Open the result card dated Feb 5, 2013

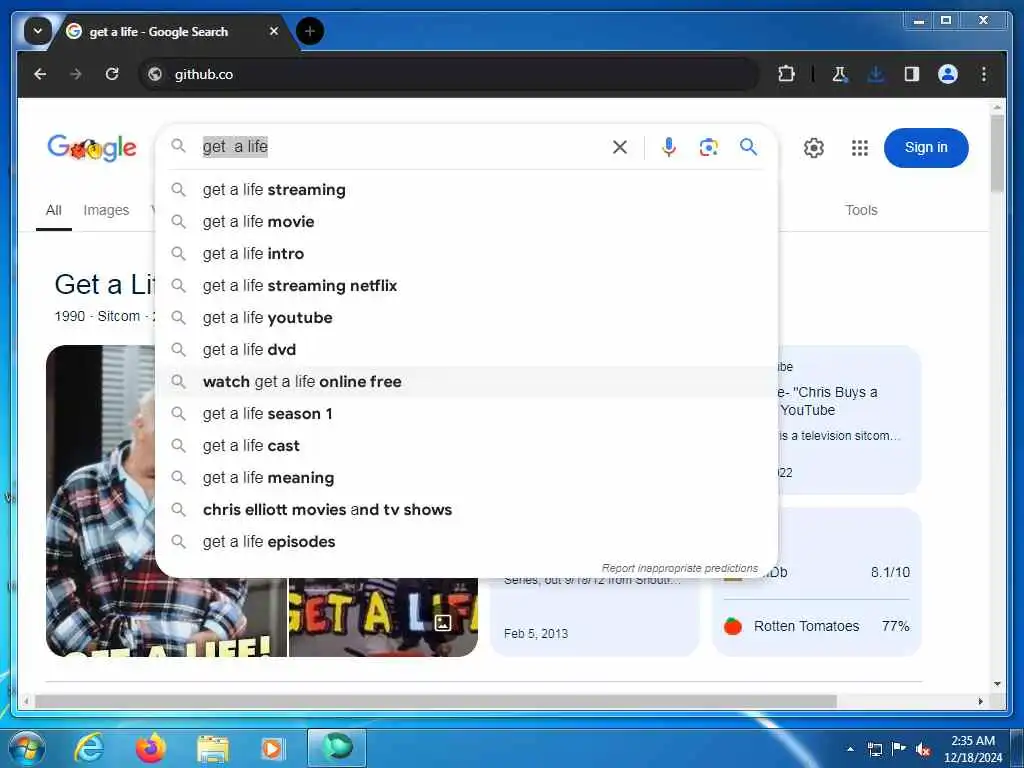(594, 617)
